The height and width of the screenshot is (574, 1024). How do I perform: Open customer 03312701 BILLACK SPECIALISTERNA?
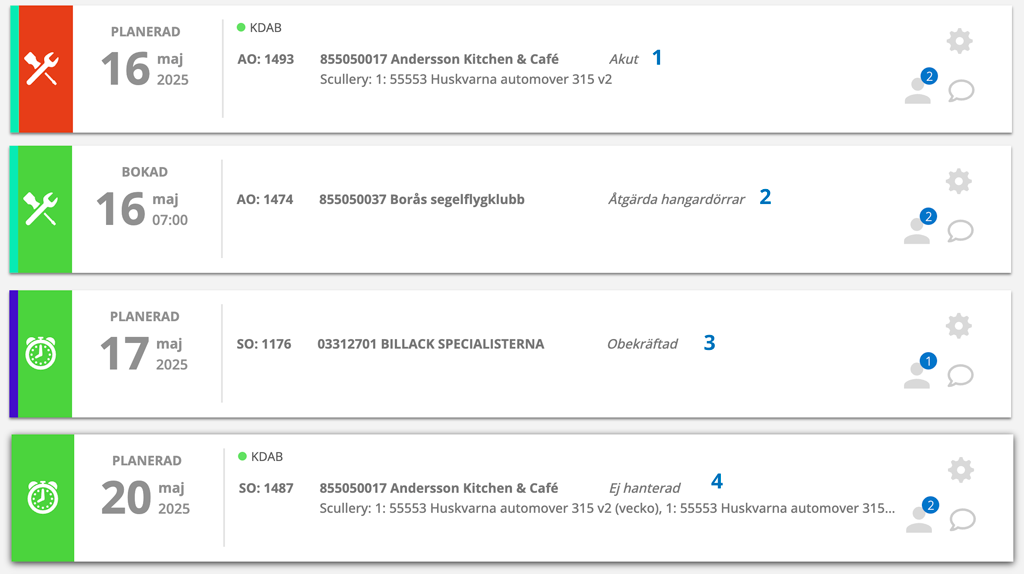click(x=430, y=344)
